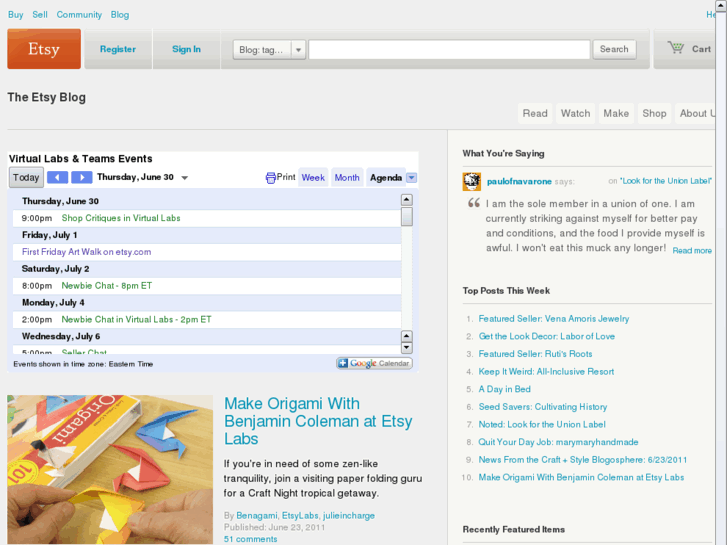Viewport: 727px width, 545px height.
Task: Click the agenda scroll down arrow
Action: pyautogui.click(x=407, y=347)
